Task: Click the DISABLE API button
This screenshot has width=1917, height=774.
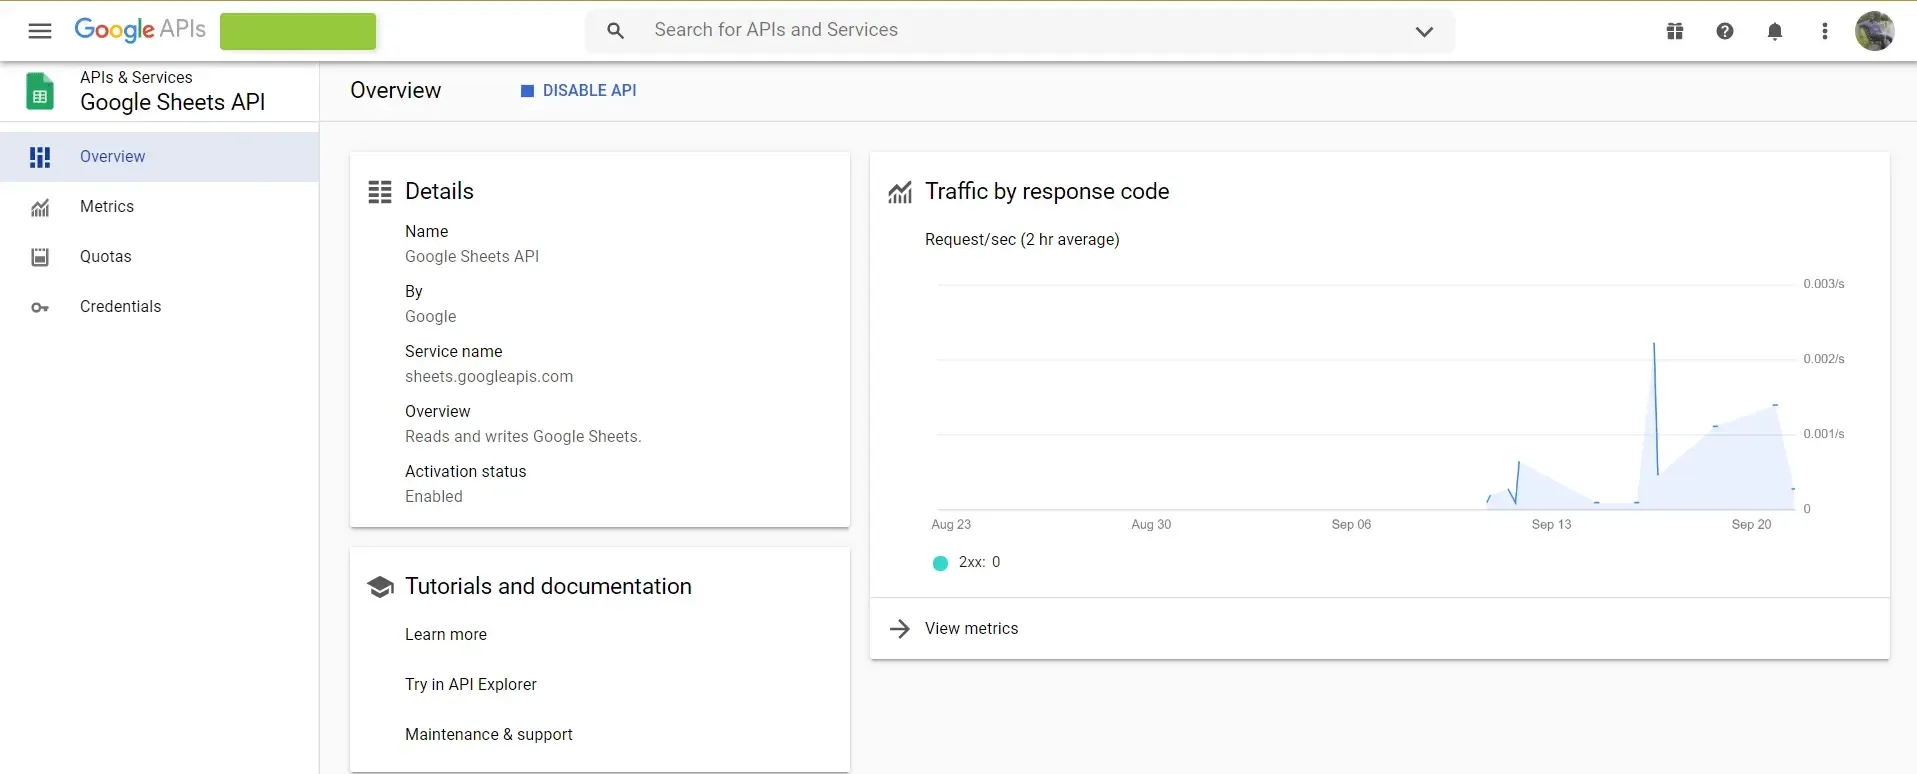Action: pyautogui.click(x=578, y=91)
